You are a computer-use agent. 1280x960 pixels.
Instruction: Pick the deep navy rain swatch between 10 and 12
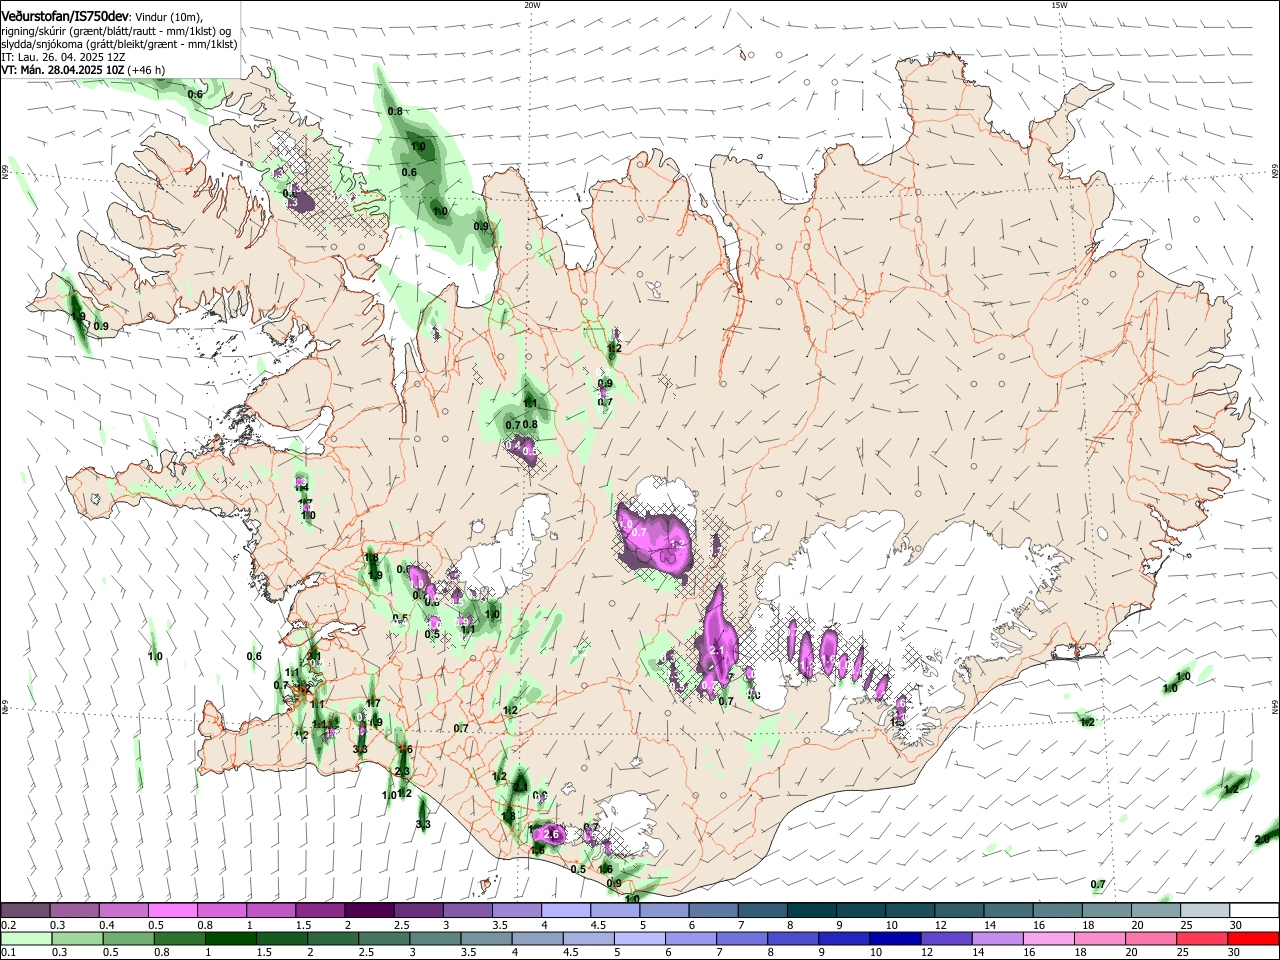click(894, 938)
